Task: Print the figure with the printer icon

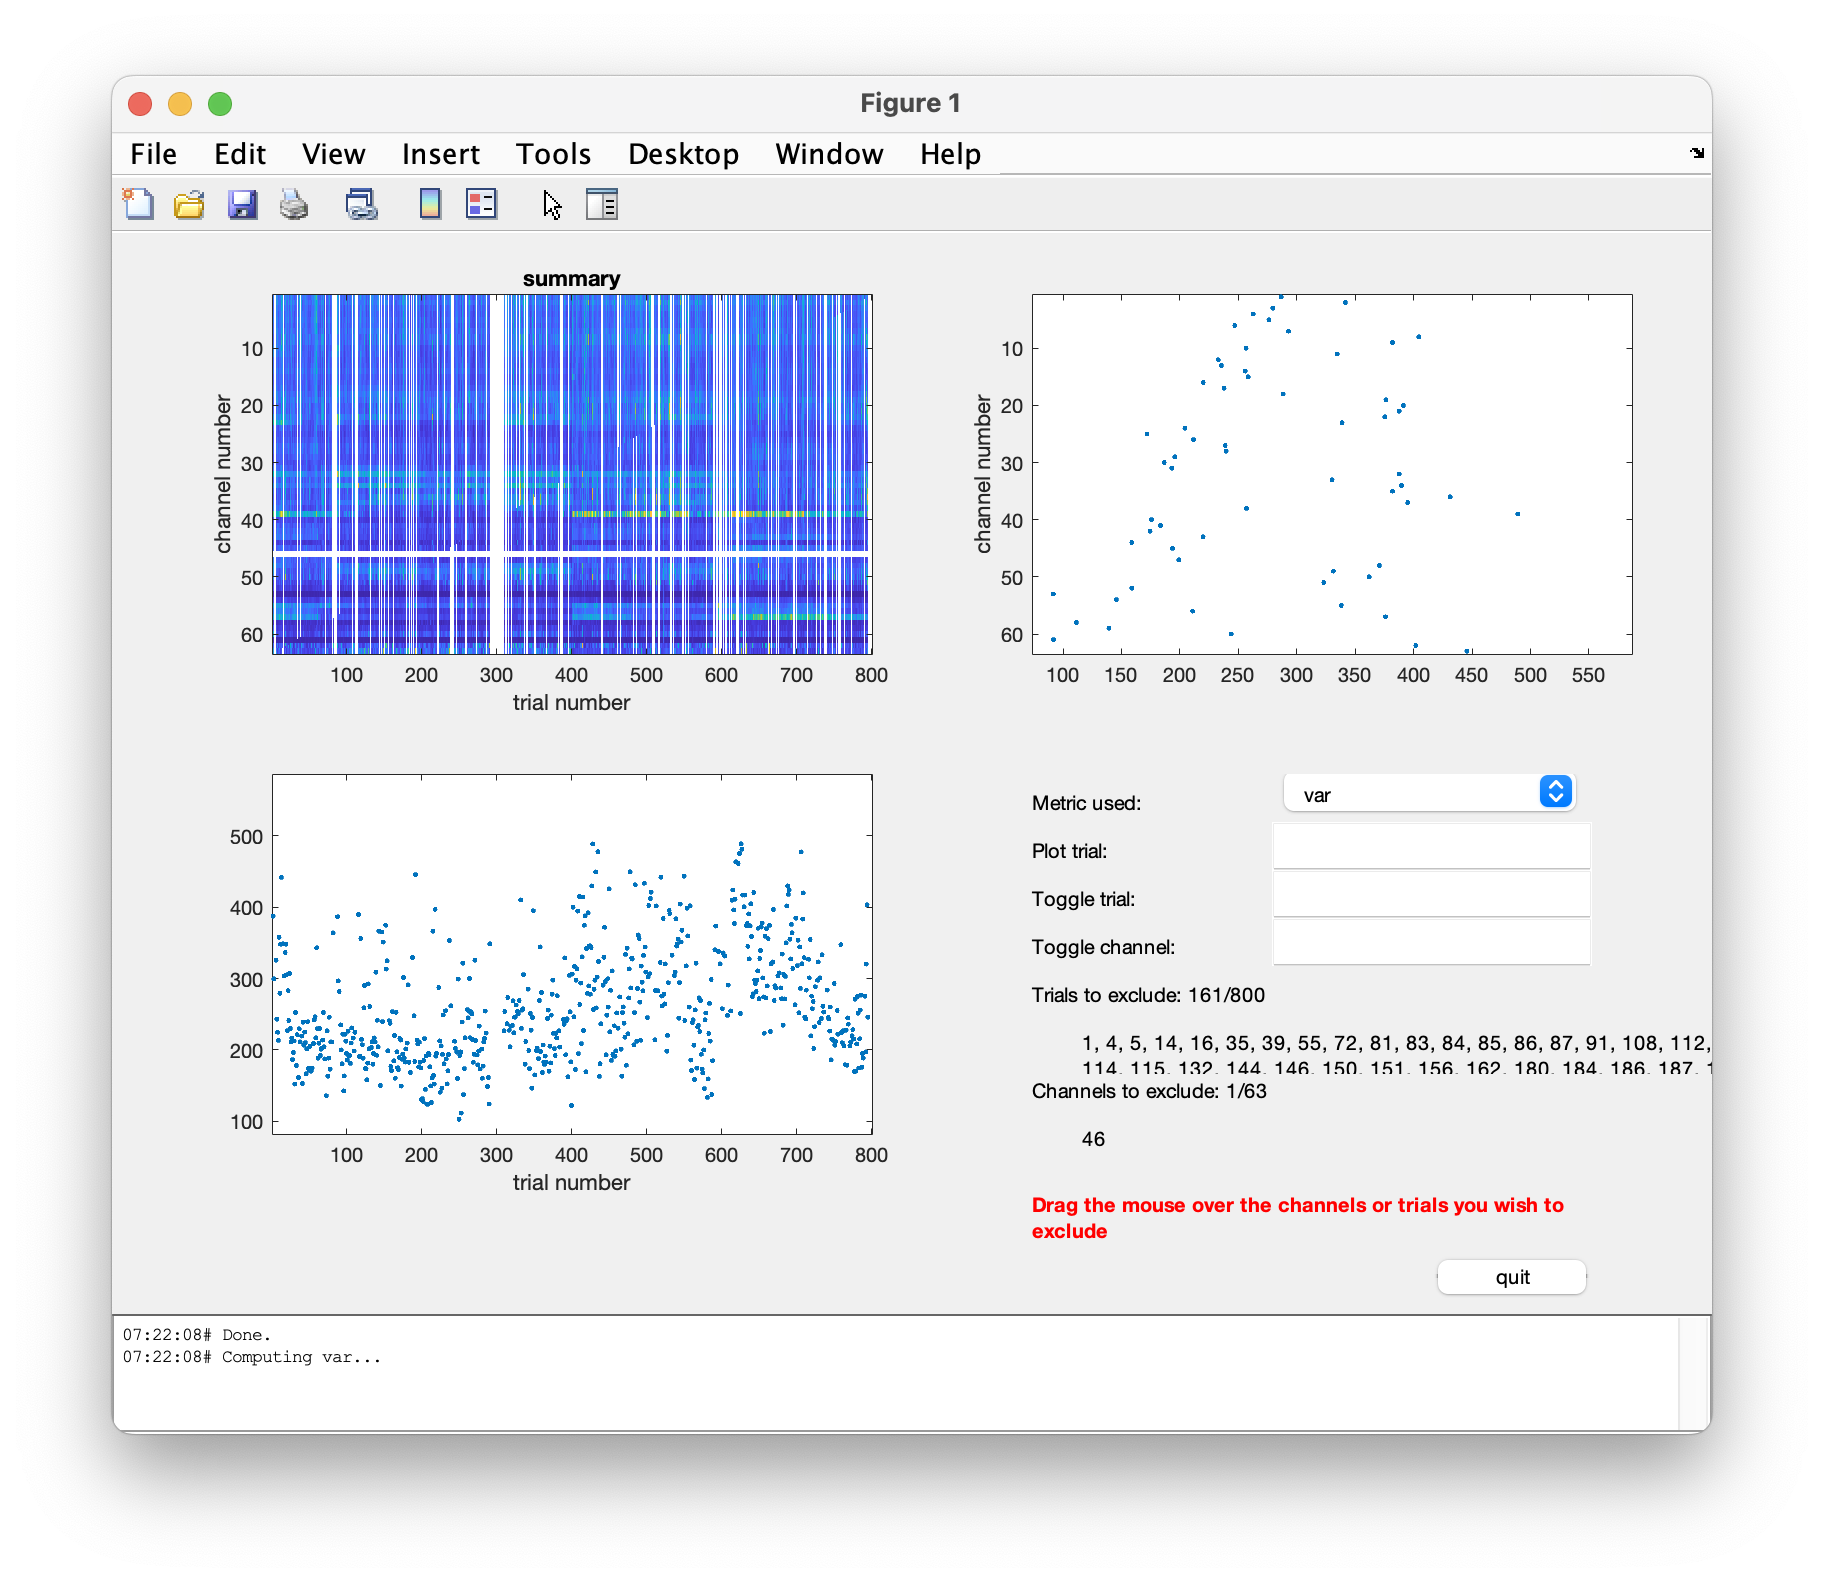Action: point(294,204)
